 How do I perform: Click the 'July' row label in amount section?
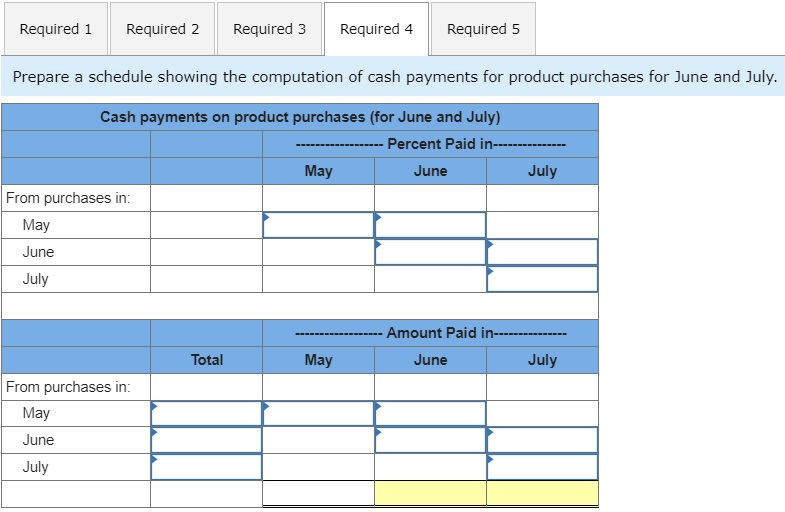[x=36, y=467]
